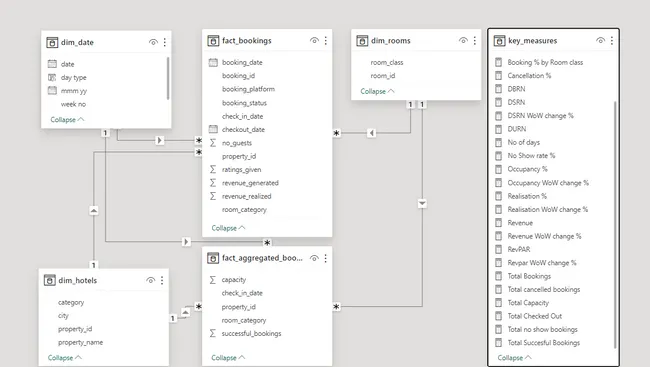The image size is (650, 367).
Task: Select dim_date to fact_aggregated_bookings relationship arrow
Action: (x=186, y=241)
